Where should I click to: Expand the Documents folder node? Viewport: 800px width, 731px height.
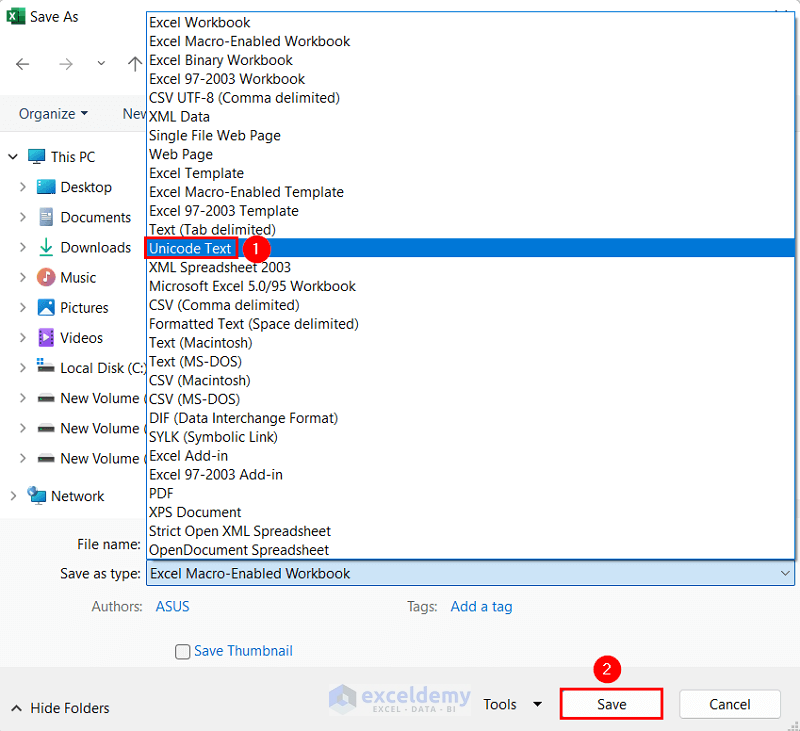[x=22, y=217]
